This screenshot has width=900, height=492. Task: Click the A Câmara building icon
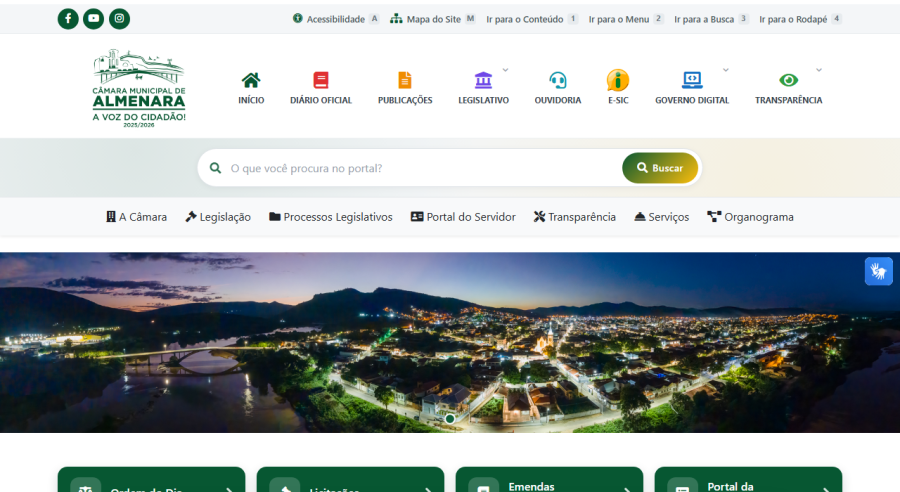click(x=111, y=216)
